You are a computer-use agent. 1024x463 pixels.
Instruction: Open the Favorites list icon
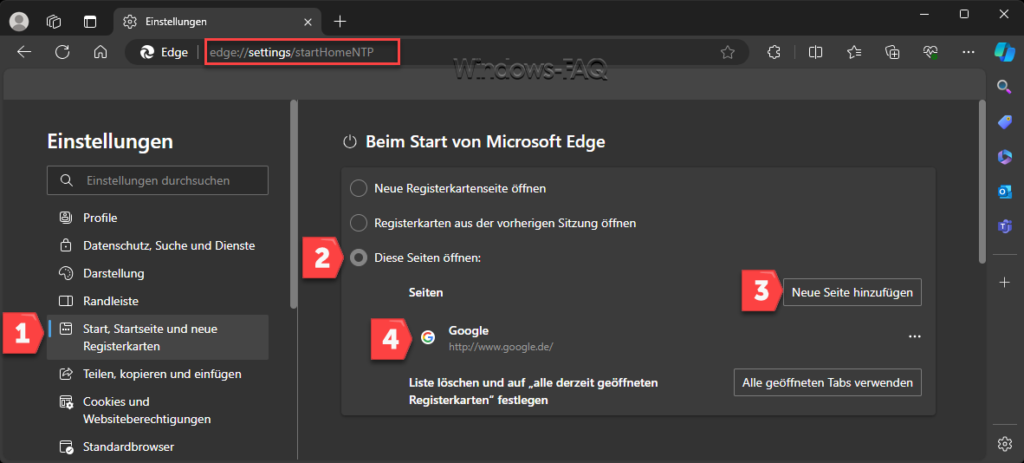[x=854, y=52]
